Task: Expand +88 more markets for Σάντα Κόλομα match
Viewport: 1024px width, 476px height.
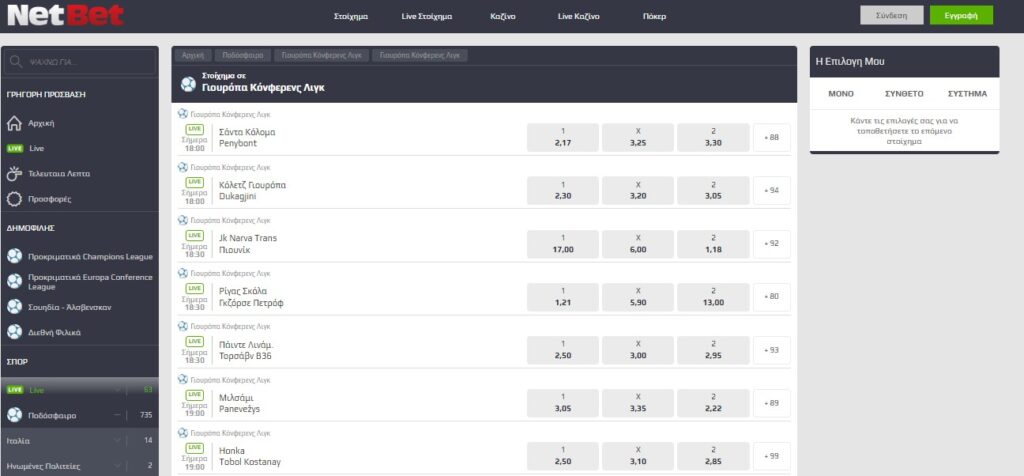Action: tap(771, 137)
